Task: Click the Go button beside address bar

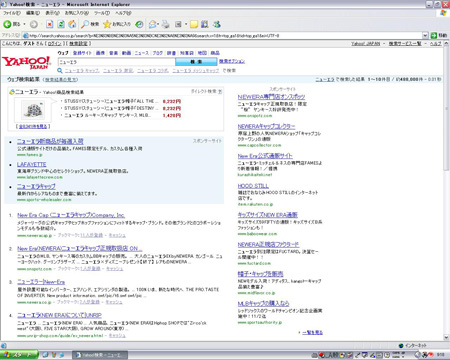Action: tap(438, 35)
